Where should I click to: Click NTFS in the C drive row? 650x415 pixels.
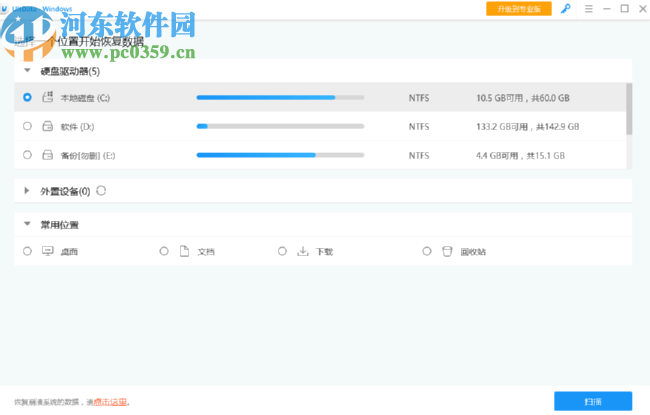[x=419, y=98]
